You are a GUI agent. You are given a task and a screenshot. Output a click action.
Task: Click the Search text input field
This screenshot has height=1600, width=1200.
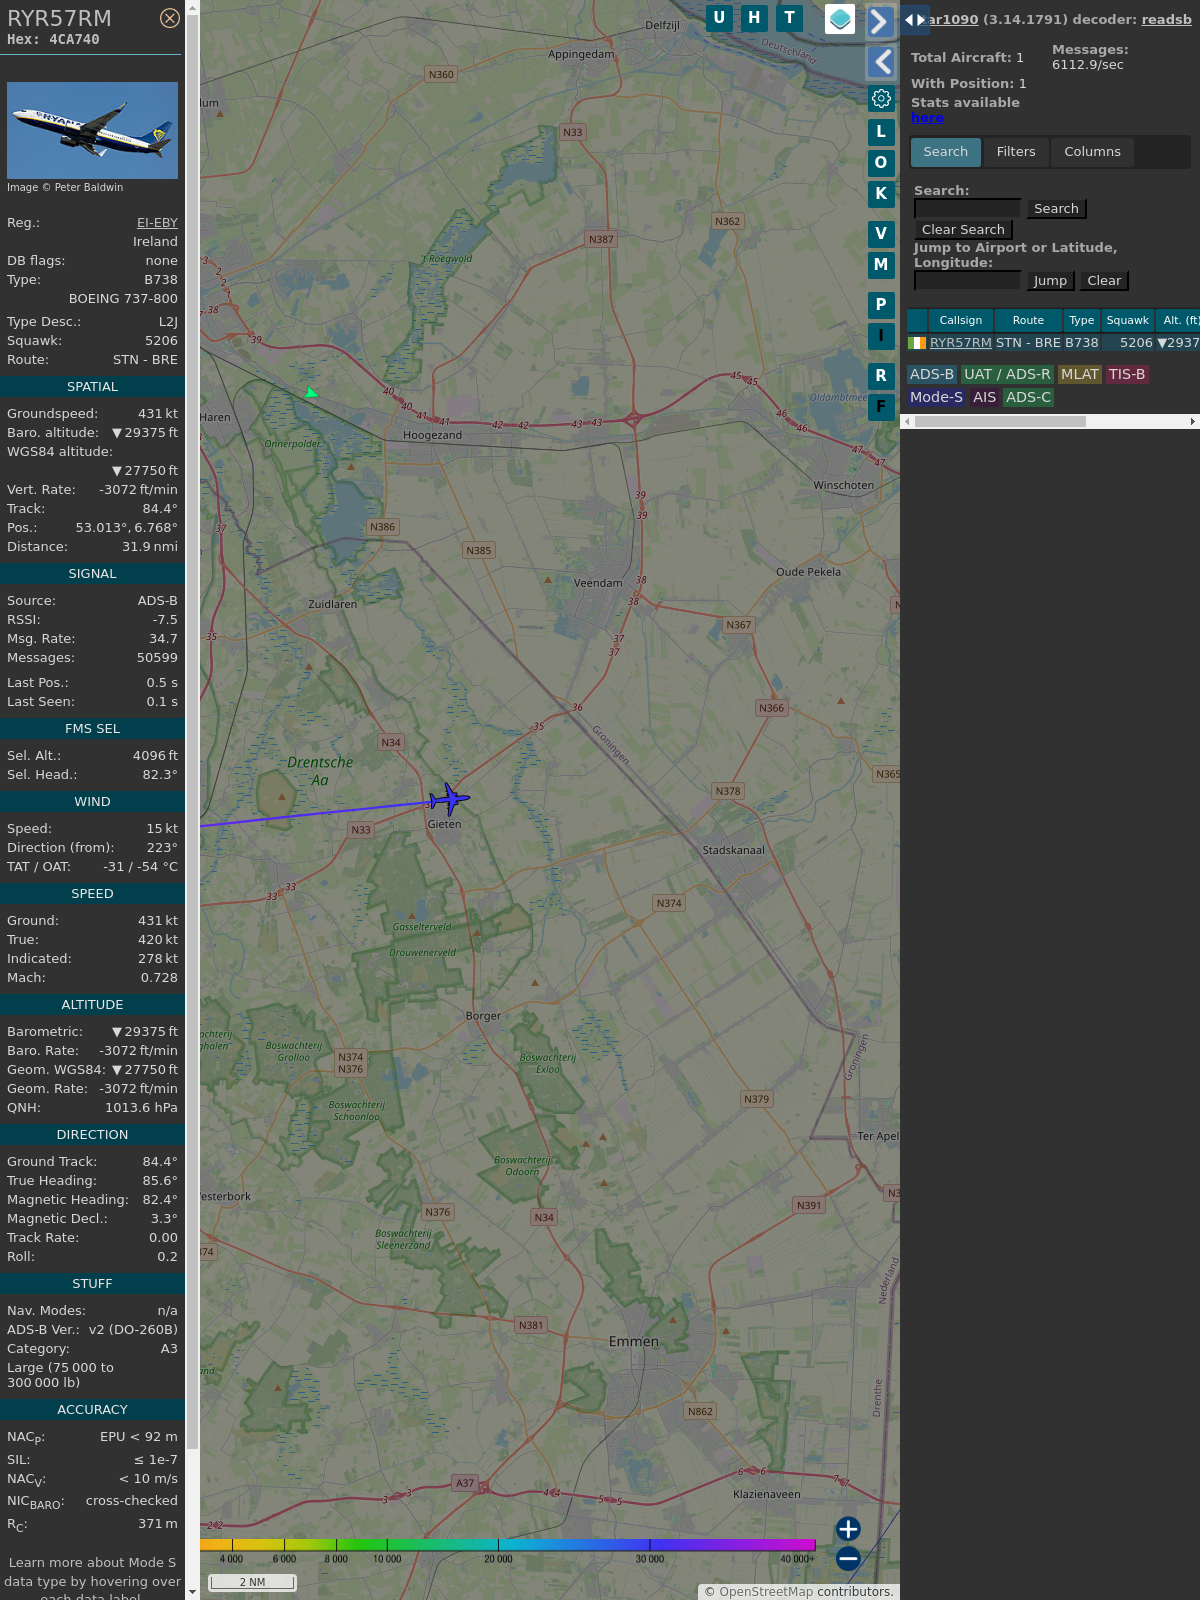pyautogui.click(x=968, y=208)
